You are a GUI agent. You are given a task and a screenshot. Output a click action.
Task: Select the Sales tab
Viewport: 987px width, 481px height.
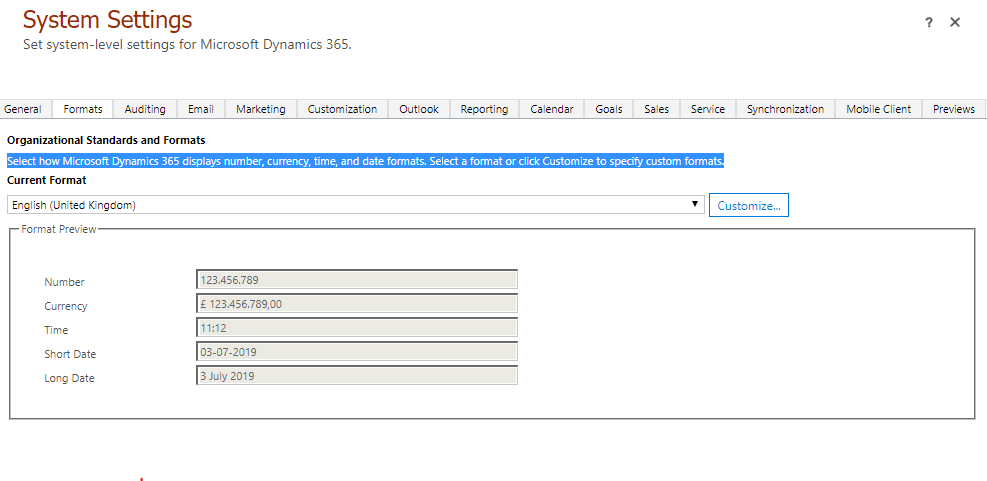(x=657, y=109)
